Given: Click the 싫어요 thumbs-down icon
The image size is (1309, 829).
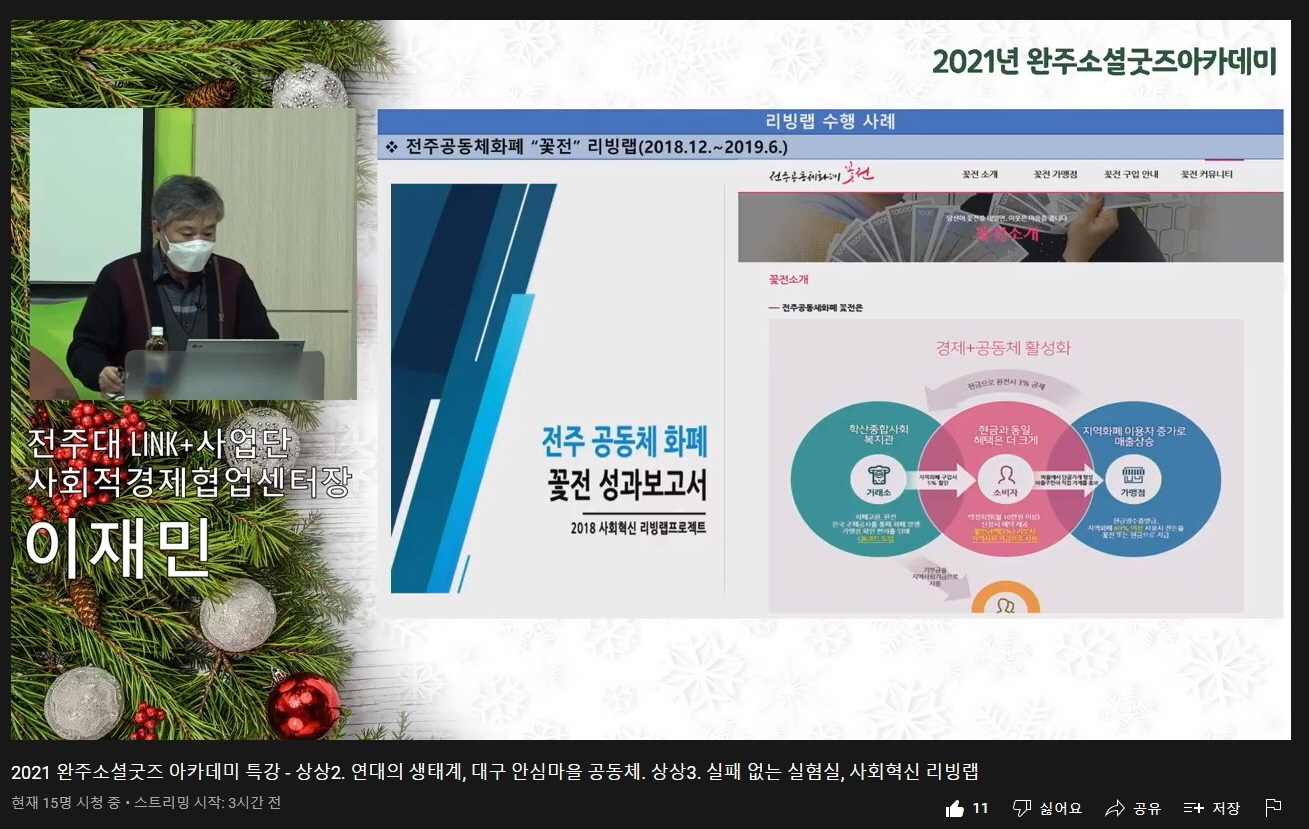Looking at the screenshot, I should (x=1021, y=808).
